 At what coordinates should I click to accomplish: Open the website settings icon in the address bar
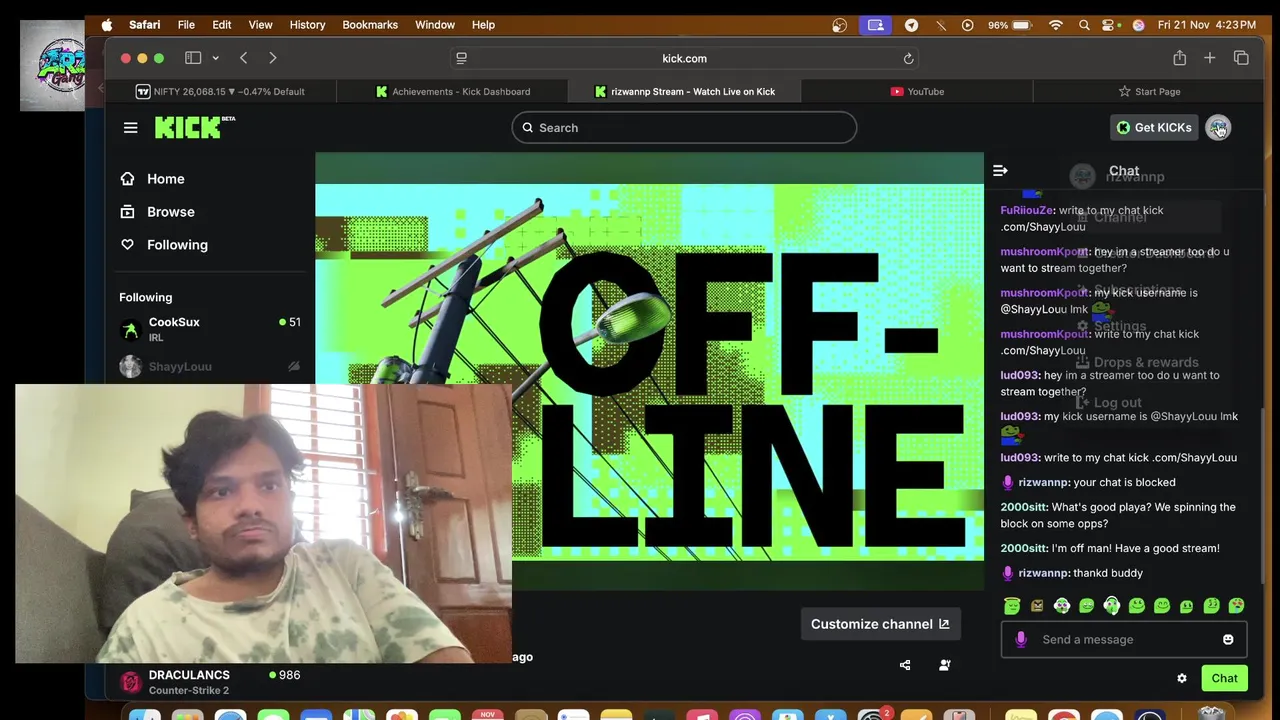[461, 58]
